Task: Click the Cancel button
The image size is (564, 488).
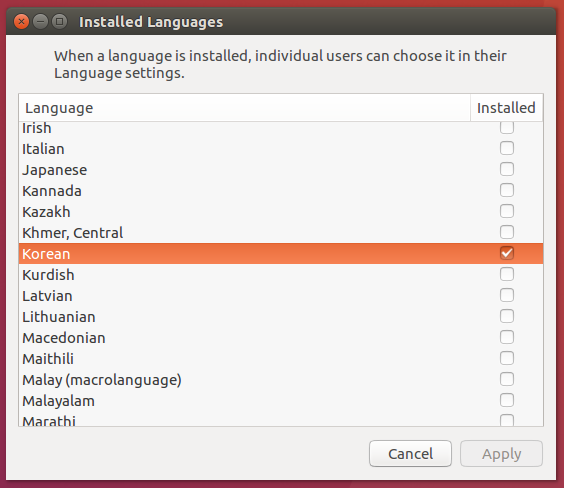Action: [x=410, y=454]
